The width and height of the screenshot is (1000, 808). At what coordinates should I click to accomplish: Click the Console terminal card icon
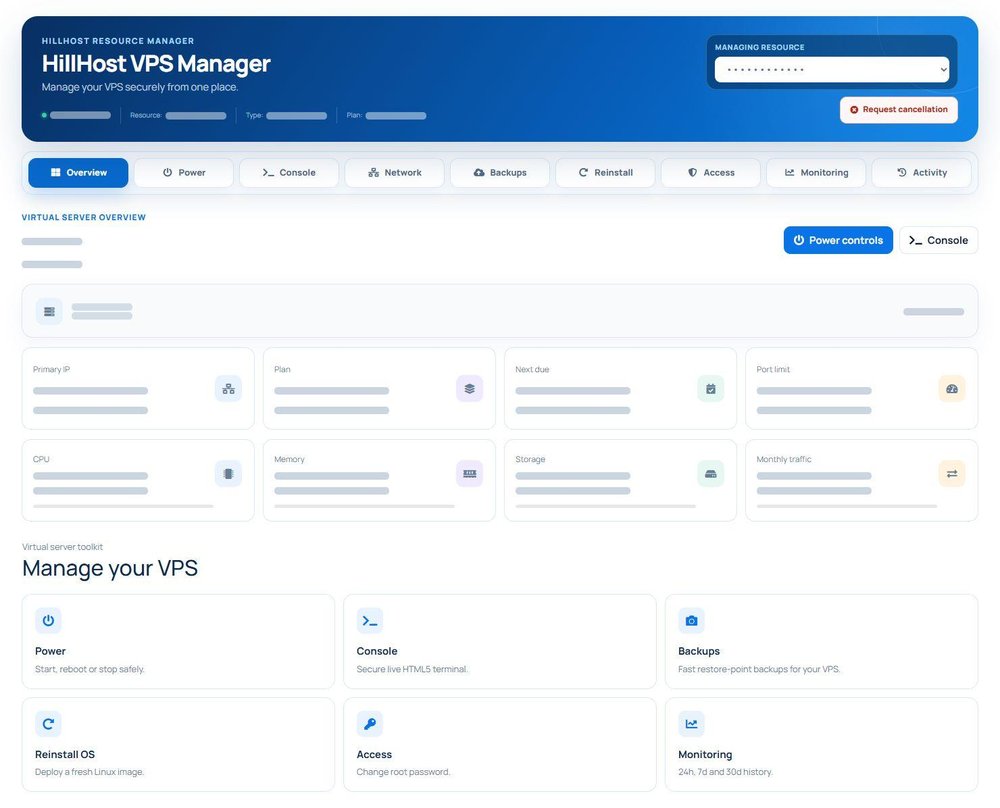370,621
